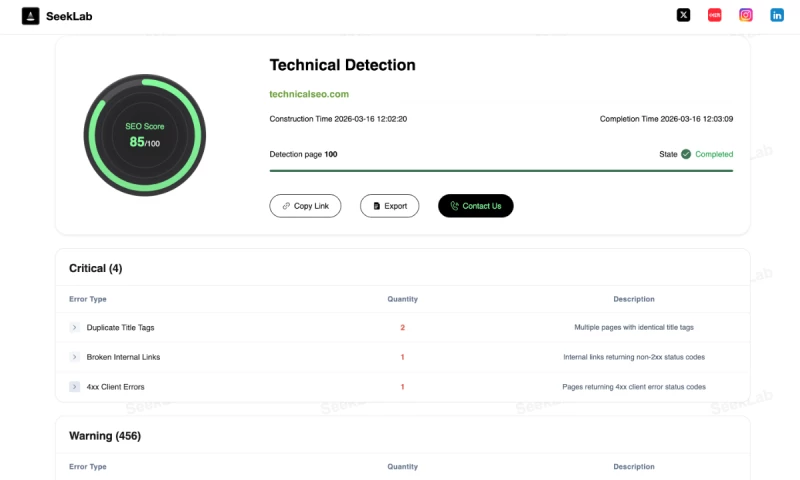Click the Export button
This screenshot has height=480, width=800.
coord(389,206)
